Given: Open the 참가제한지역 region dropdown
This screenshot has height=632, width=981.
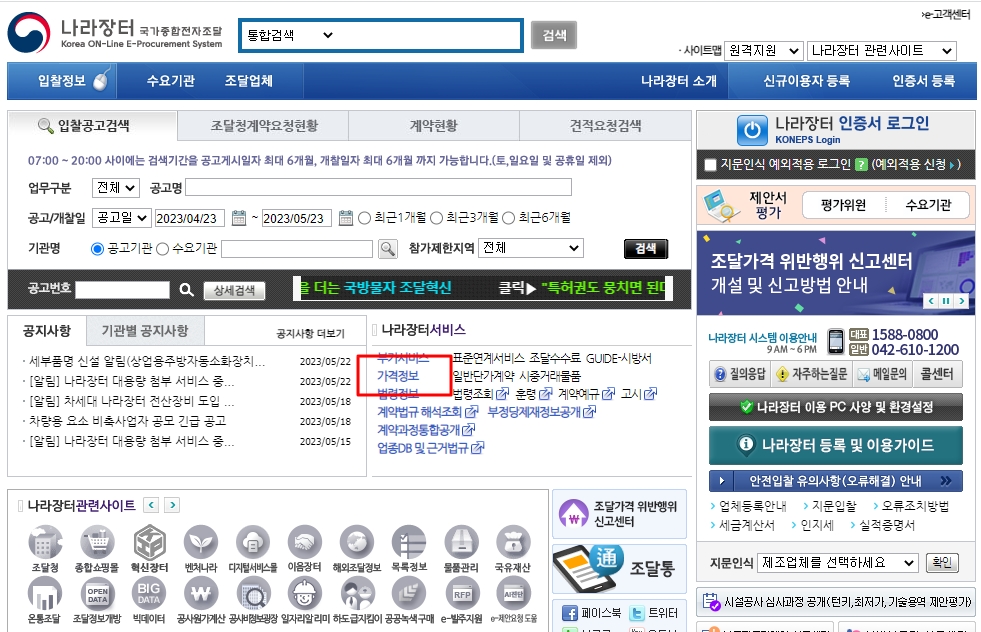Looking at the screenshot, I should pos(530,248).
